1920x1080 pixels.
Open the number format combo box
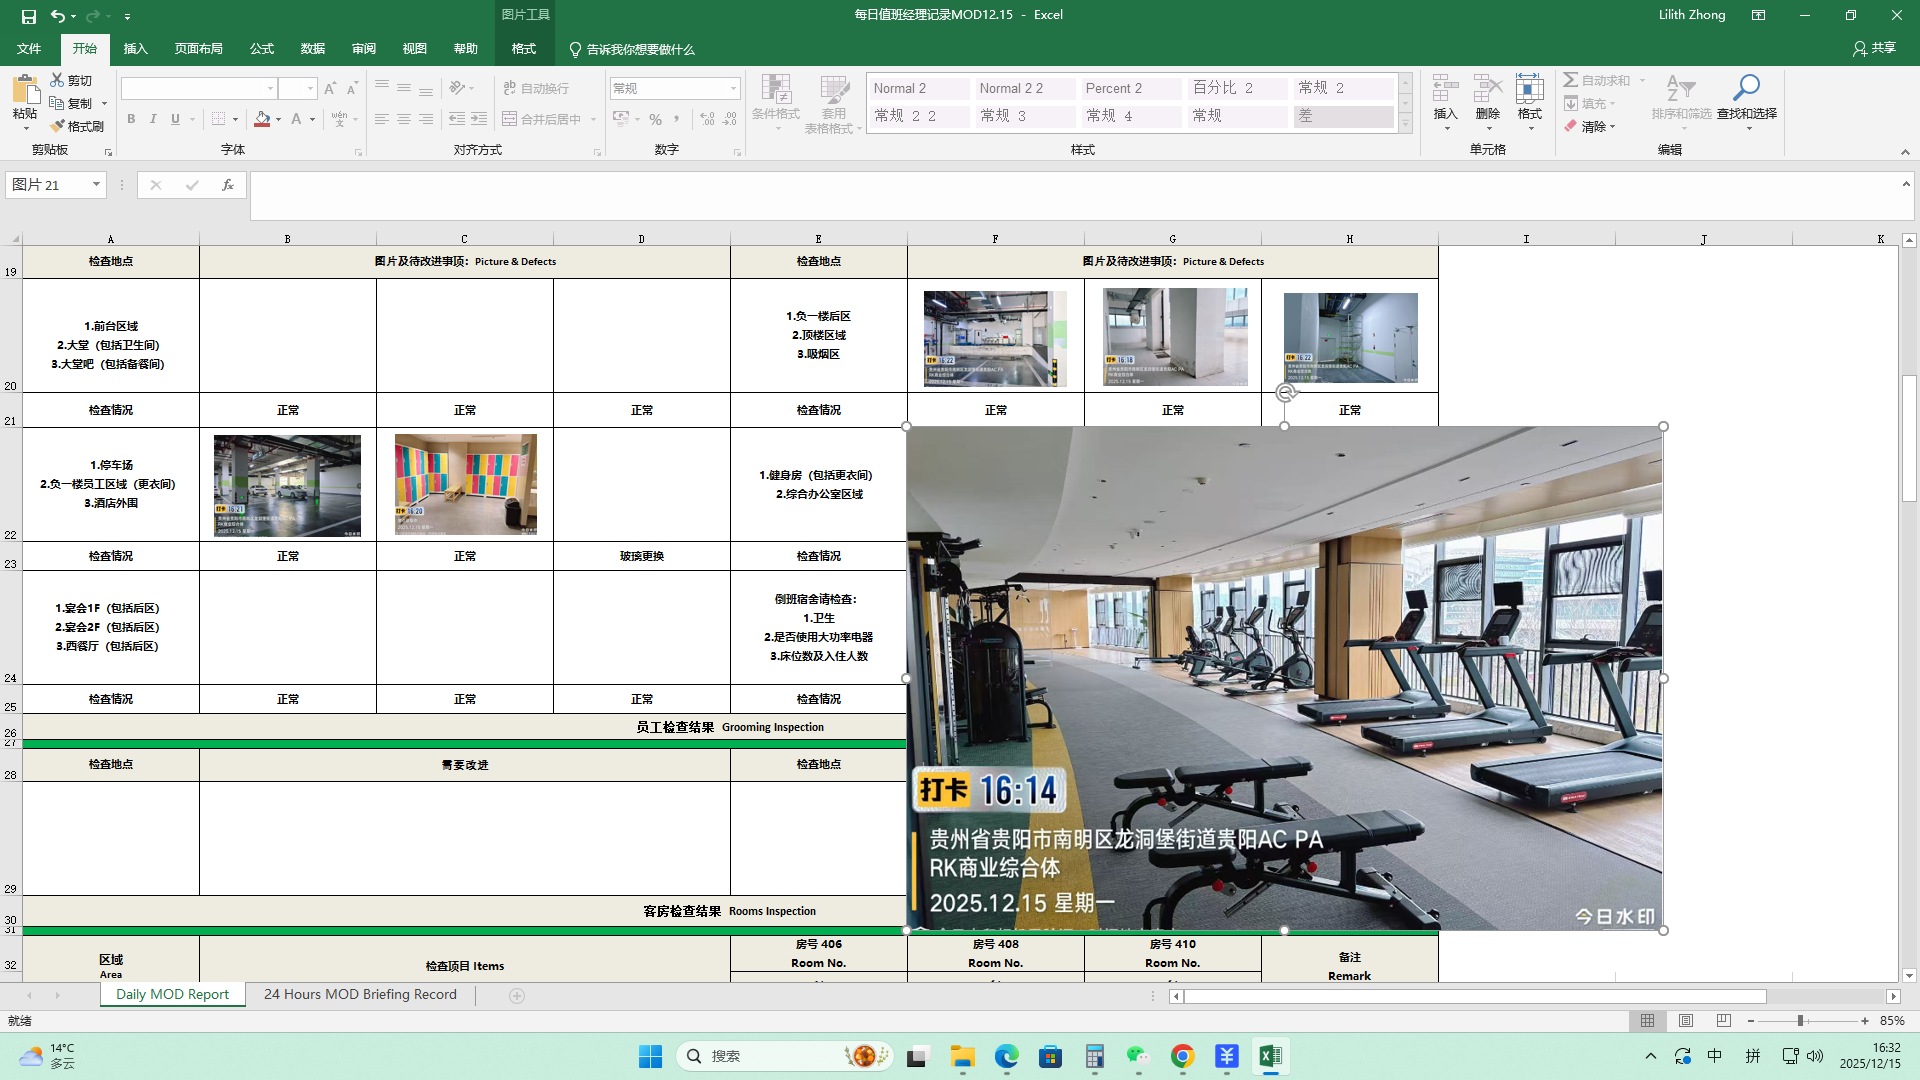pos(733,89)
